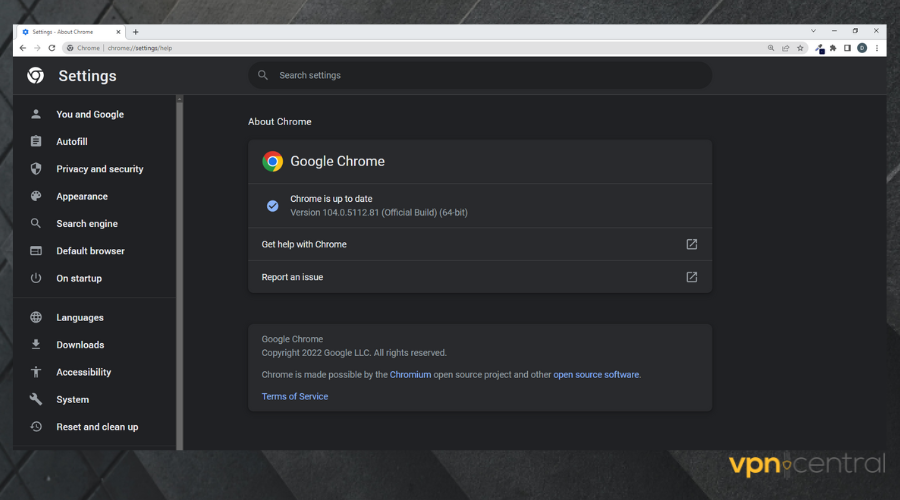900x500 pixels.
Task: Click the accessibility figure icon
Action: [36, 372]
